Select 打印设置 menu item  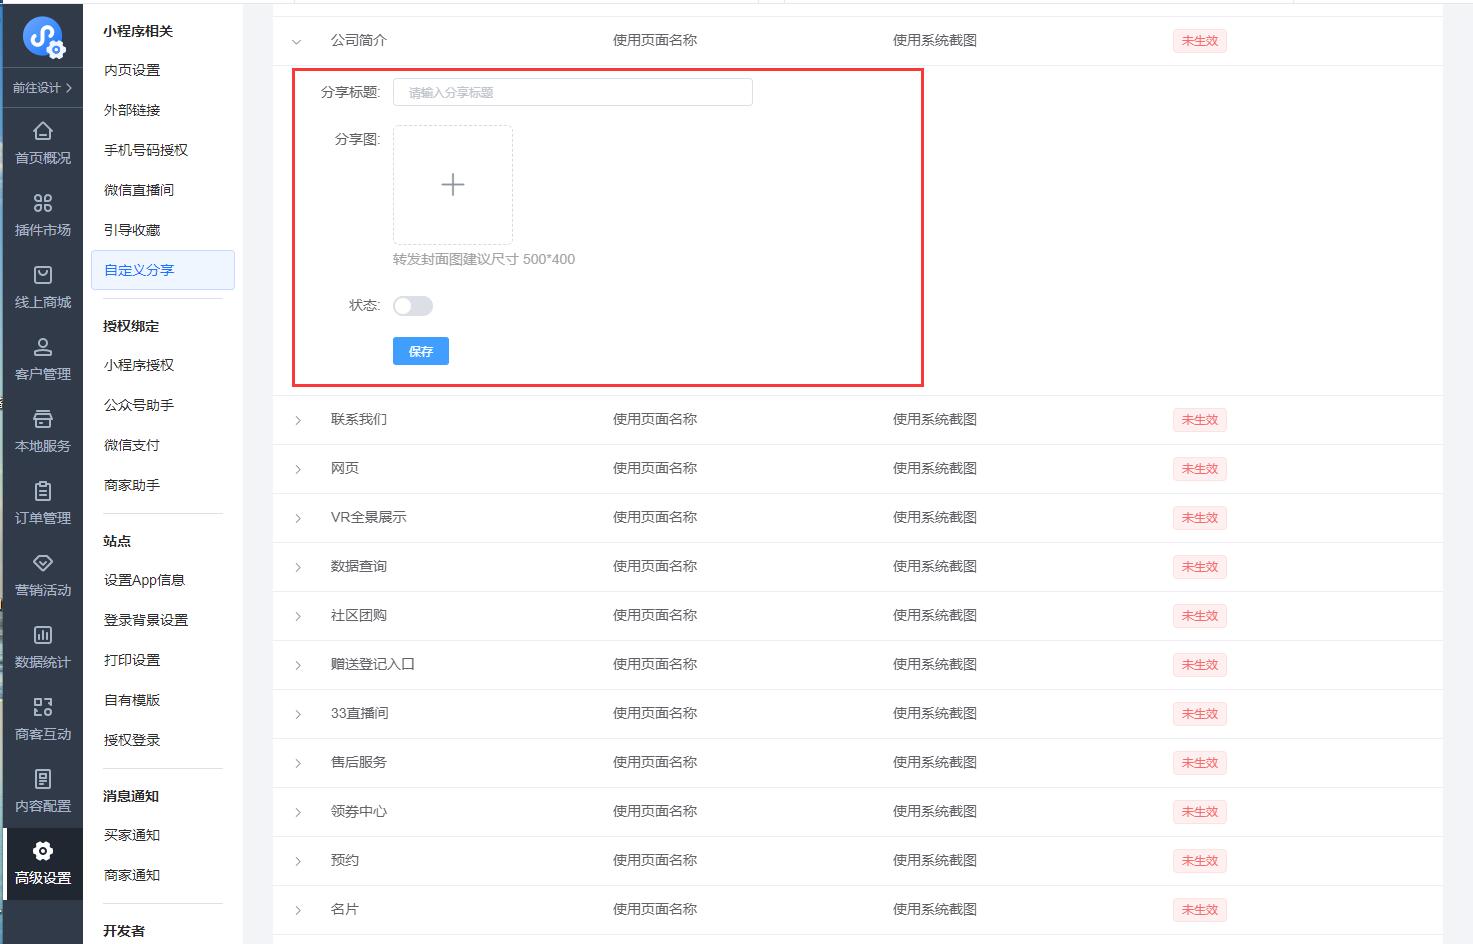tap(132, 660)
